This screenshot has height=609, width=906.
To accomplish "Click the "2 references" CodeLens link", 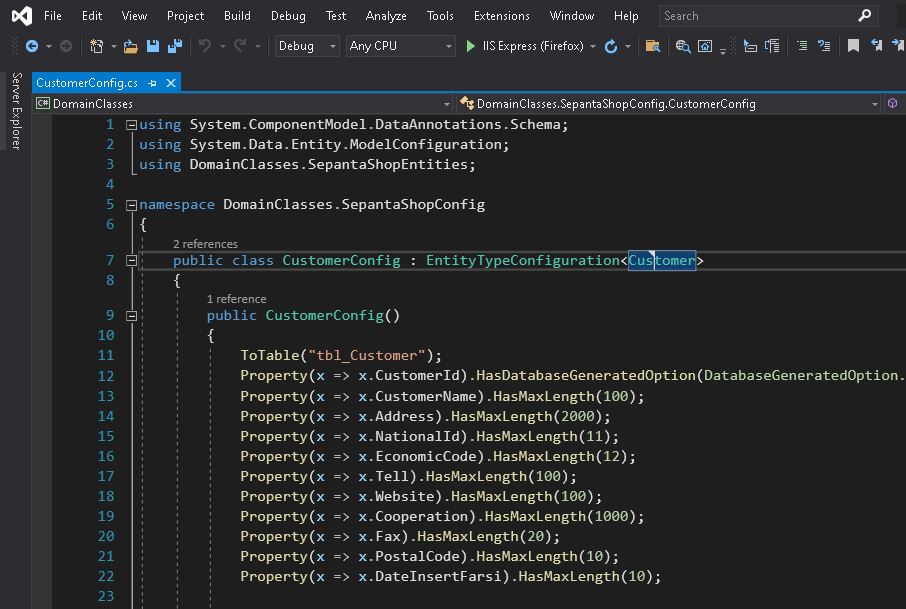I will coord(205,244).
